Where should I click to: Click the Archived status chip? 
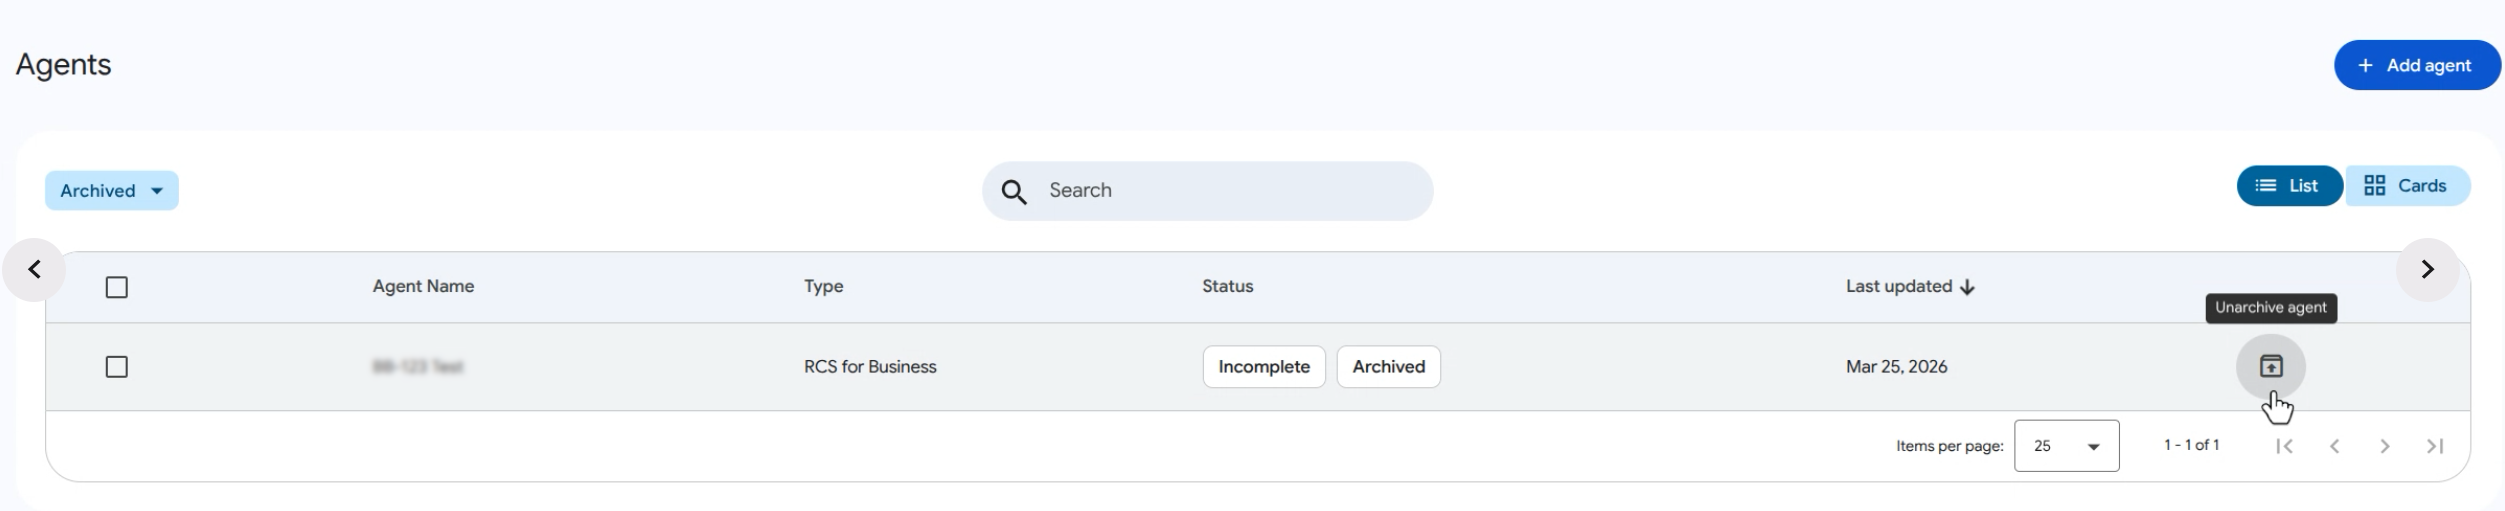[1388, 367]
